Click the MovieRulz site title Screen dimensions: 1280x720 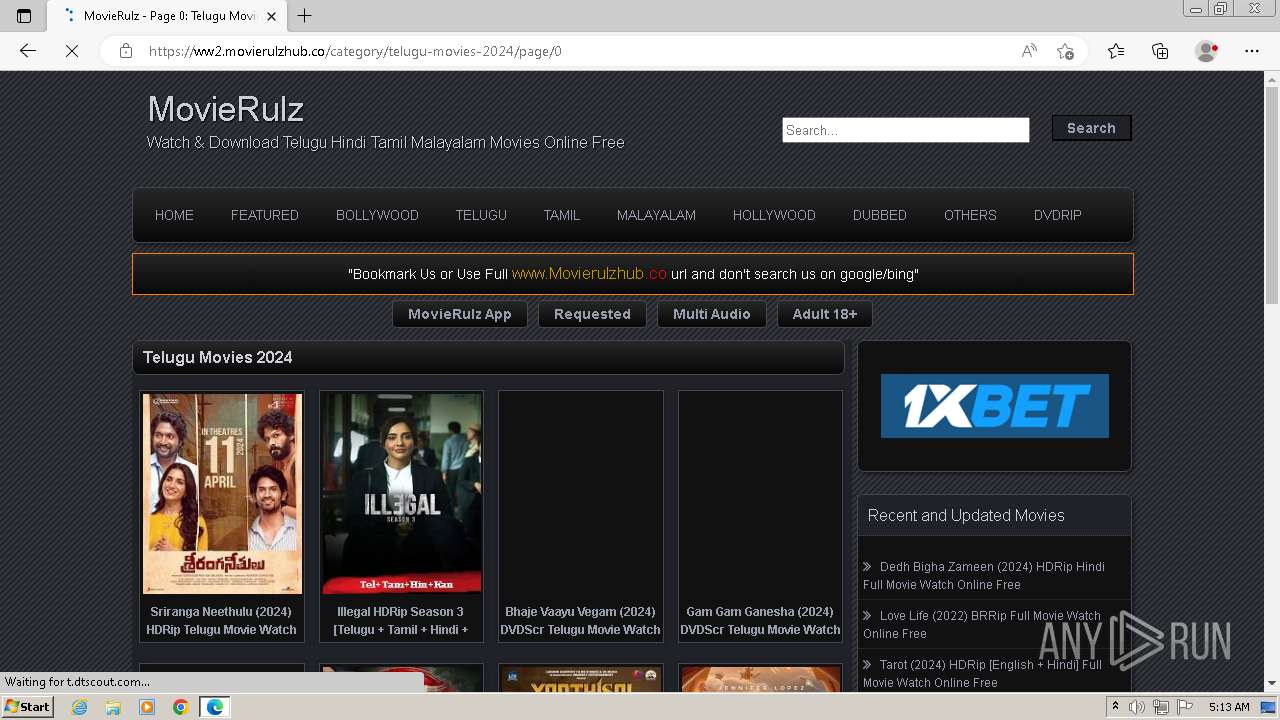226,109
